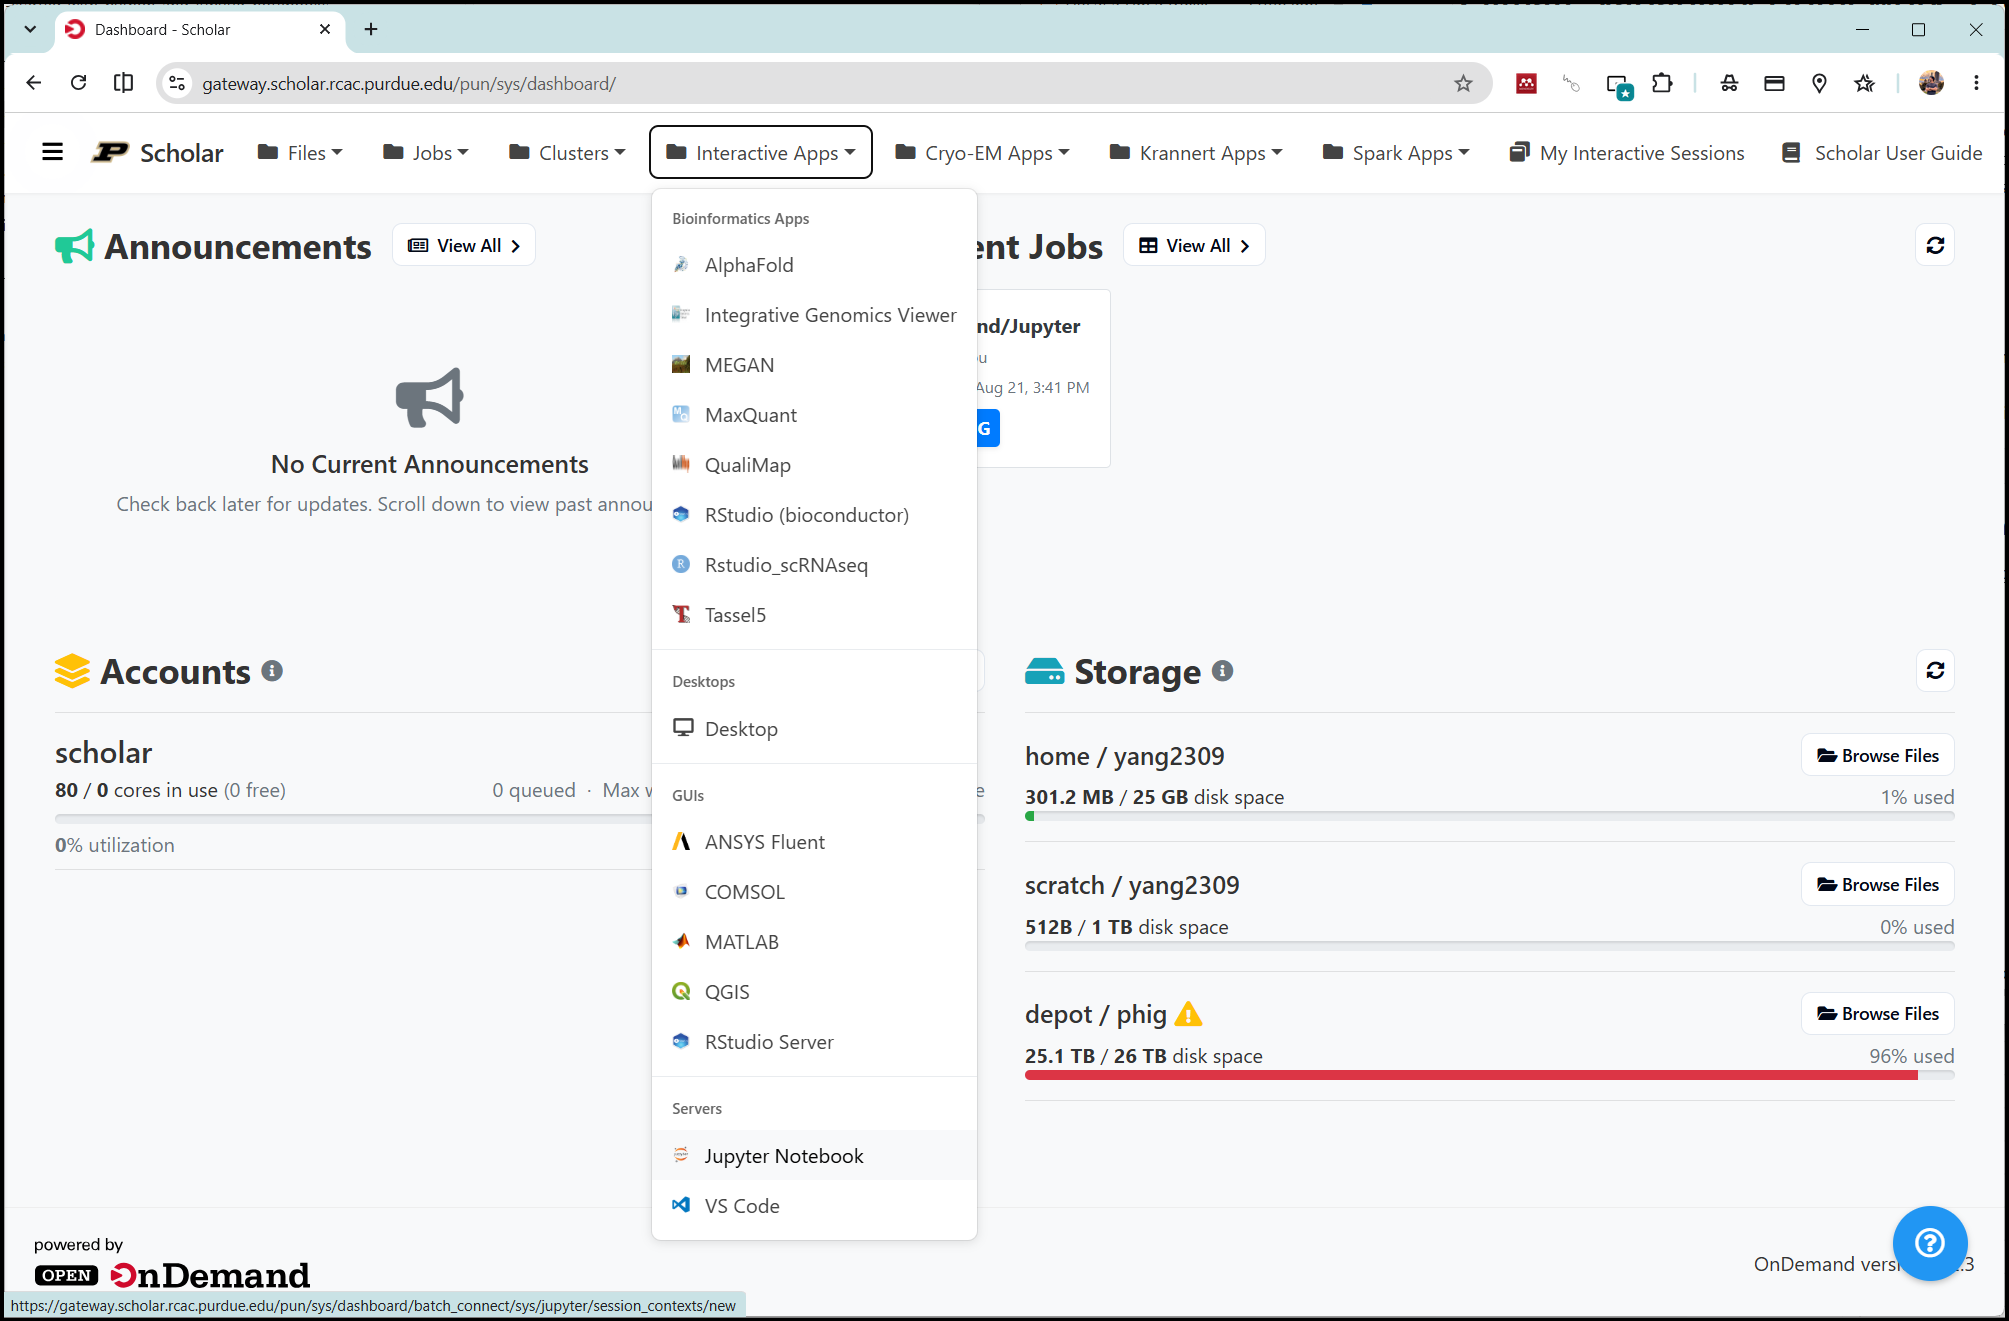Open the help question-mark bubble
The image size is (2009, 1321).
pos(1929,1243)
